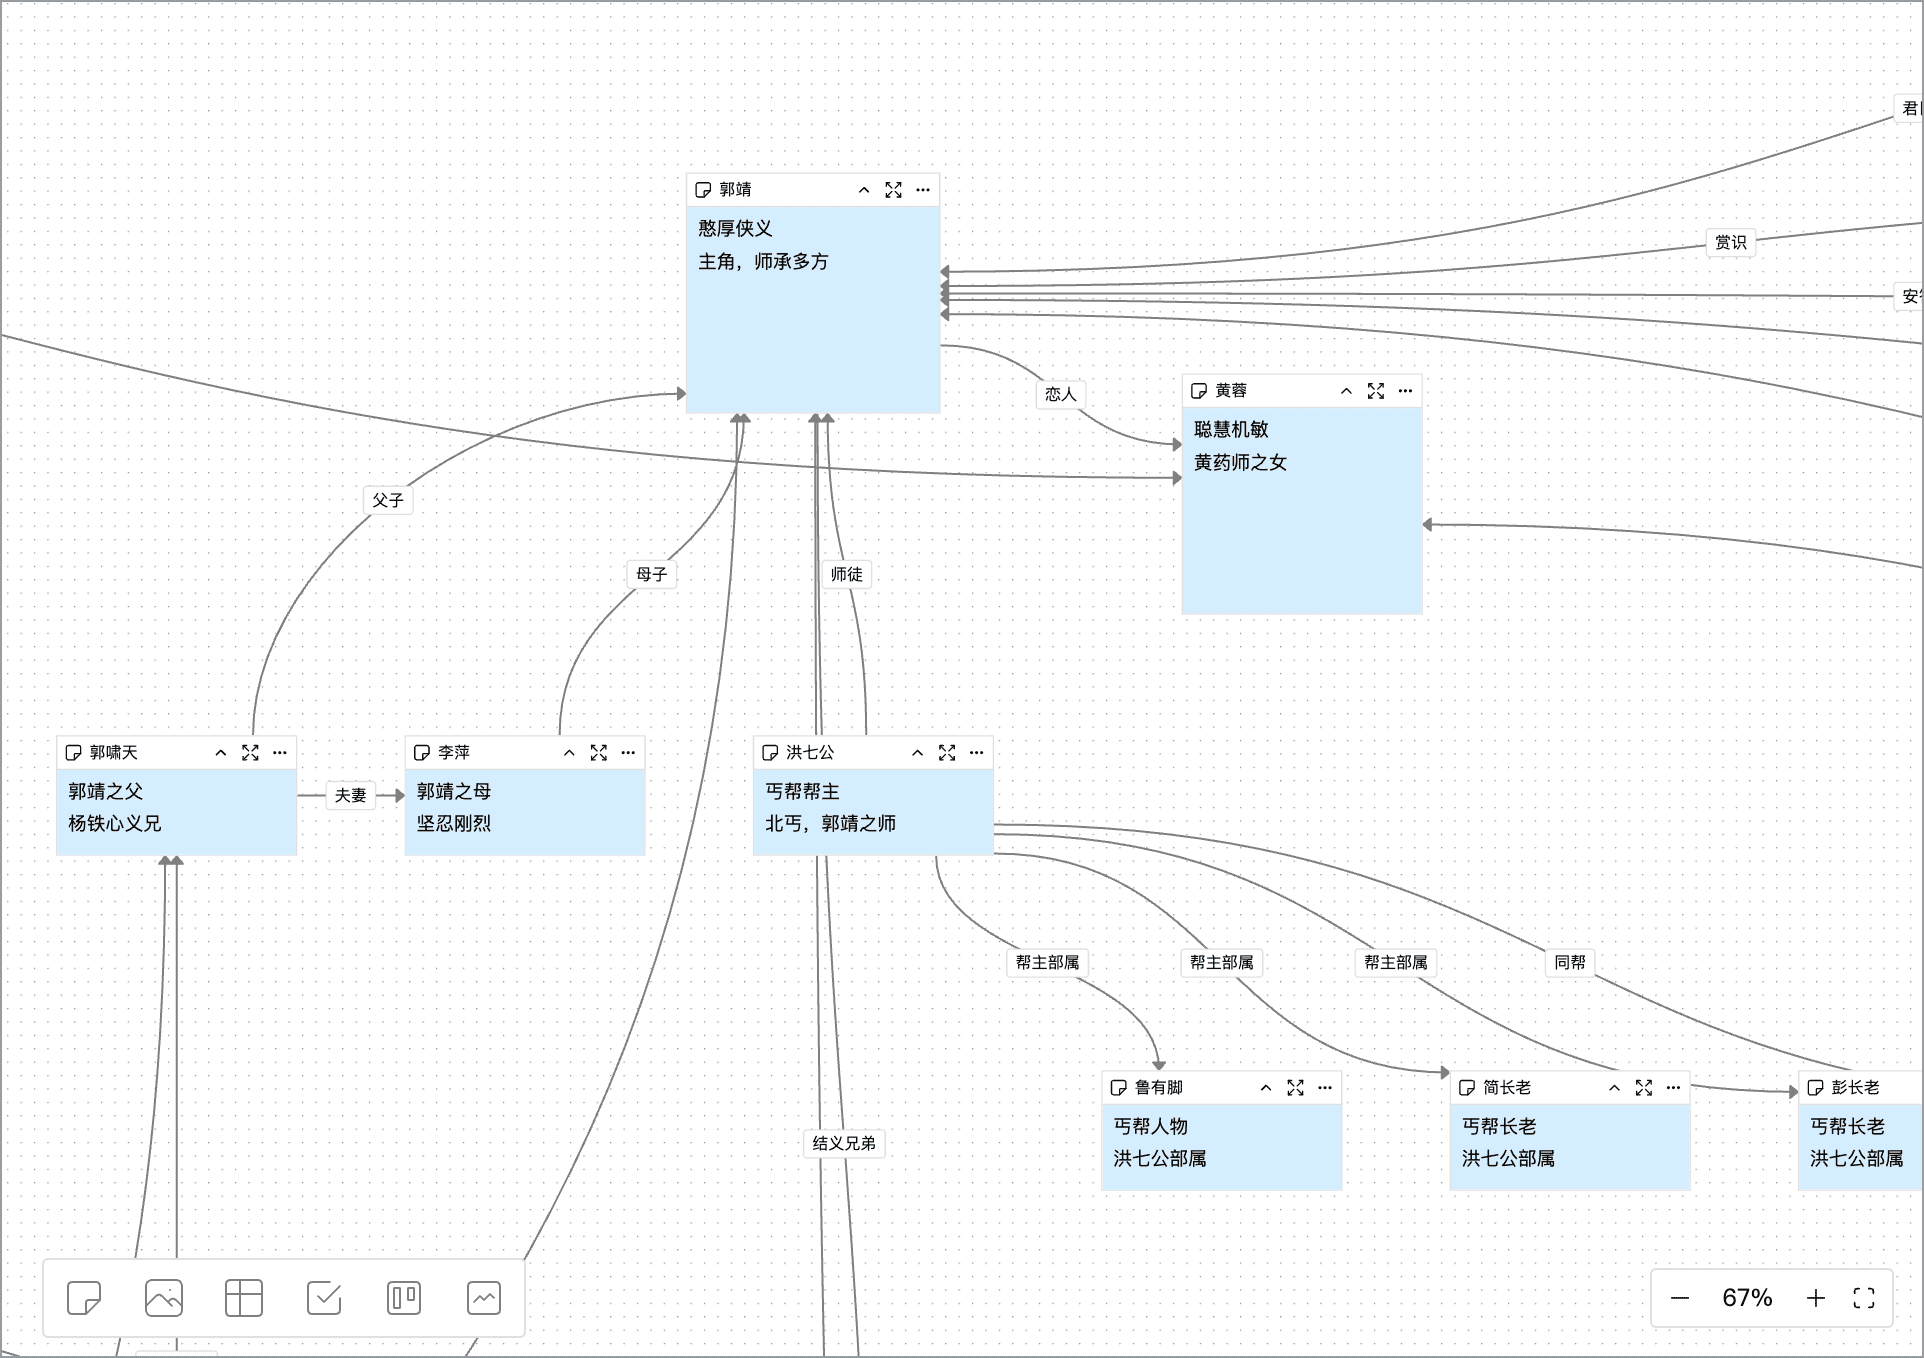Collapse the 鲁有脚 card
The height and width of the screenshot is (1358, 1924).
pos(1266,1088)
